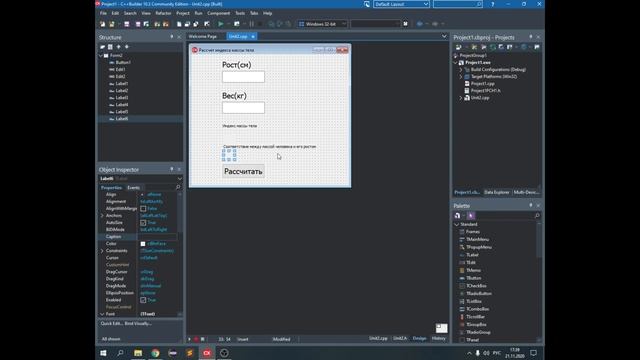Pin the Structure panel
Image resolution: width=640 pixels, height=360 pixels.
[x=172, y=37]
